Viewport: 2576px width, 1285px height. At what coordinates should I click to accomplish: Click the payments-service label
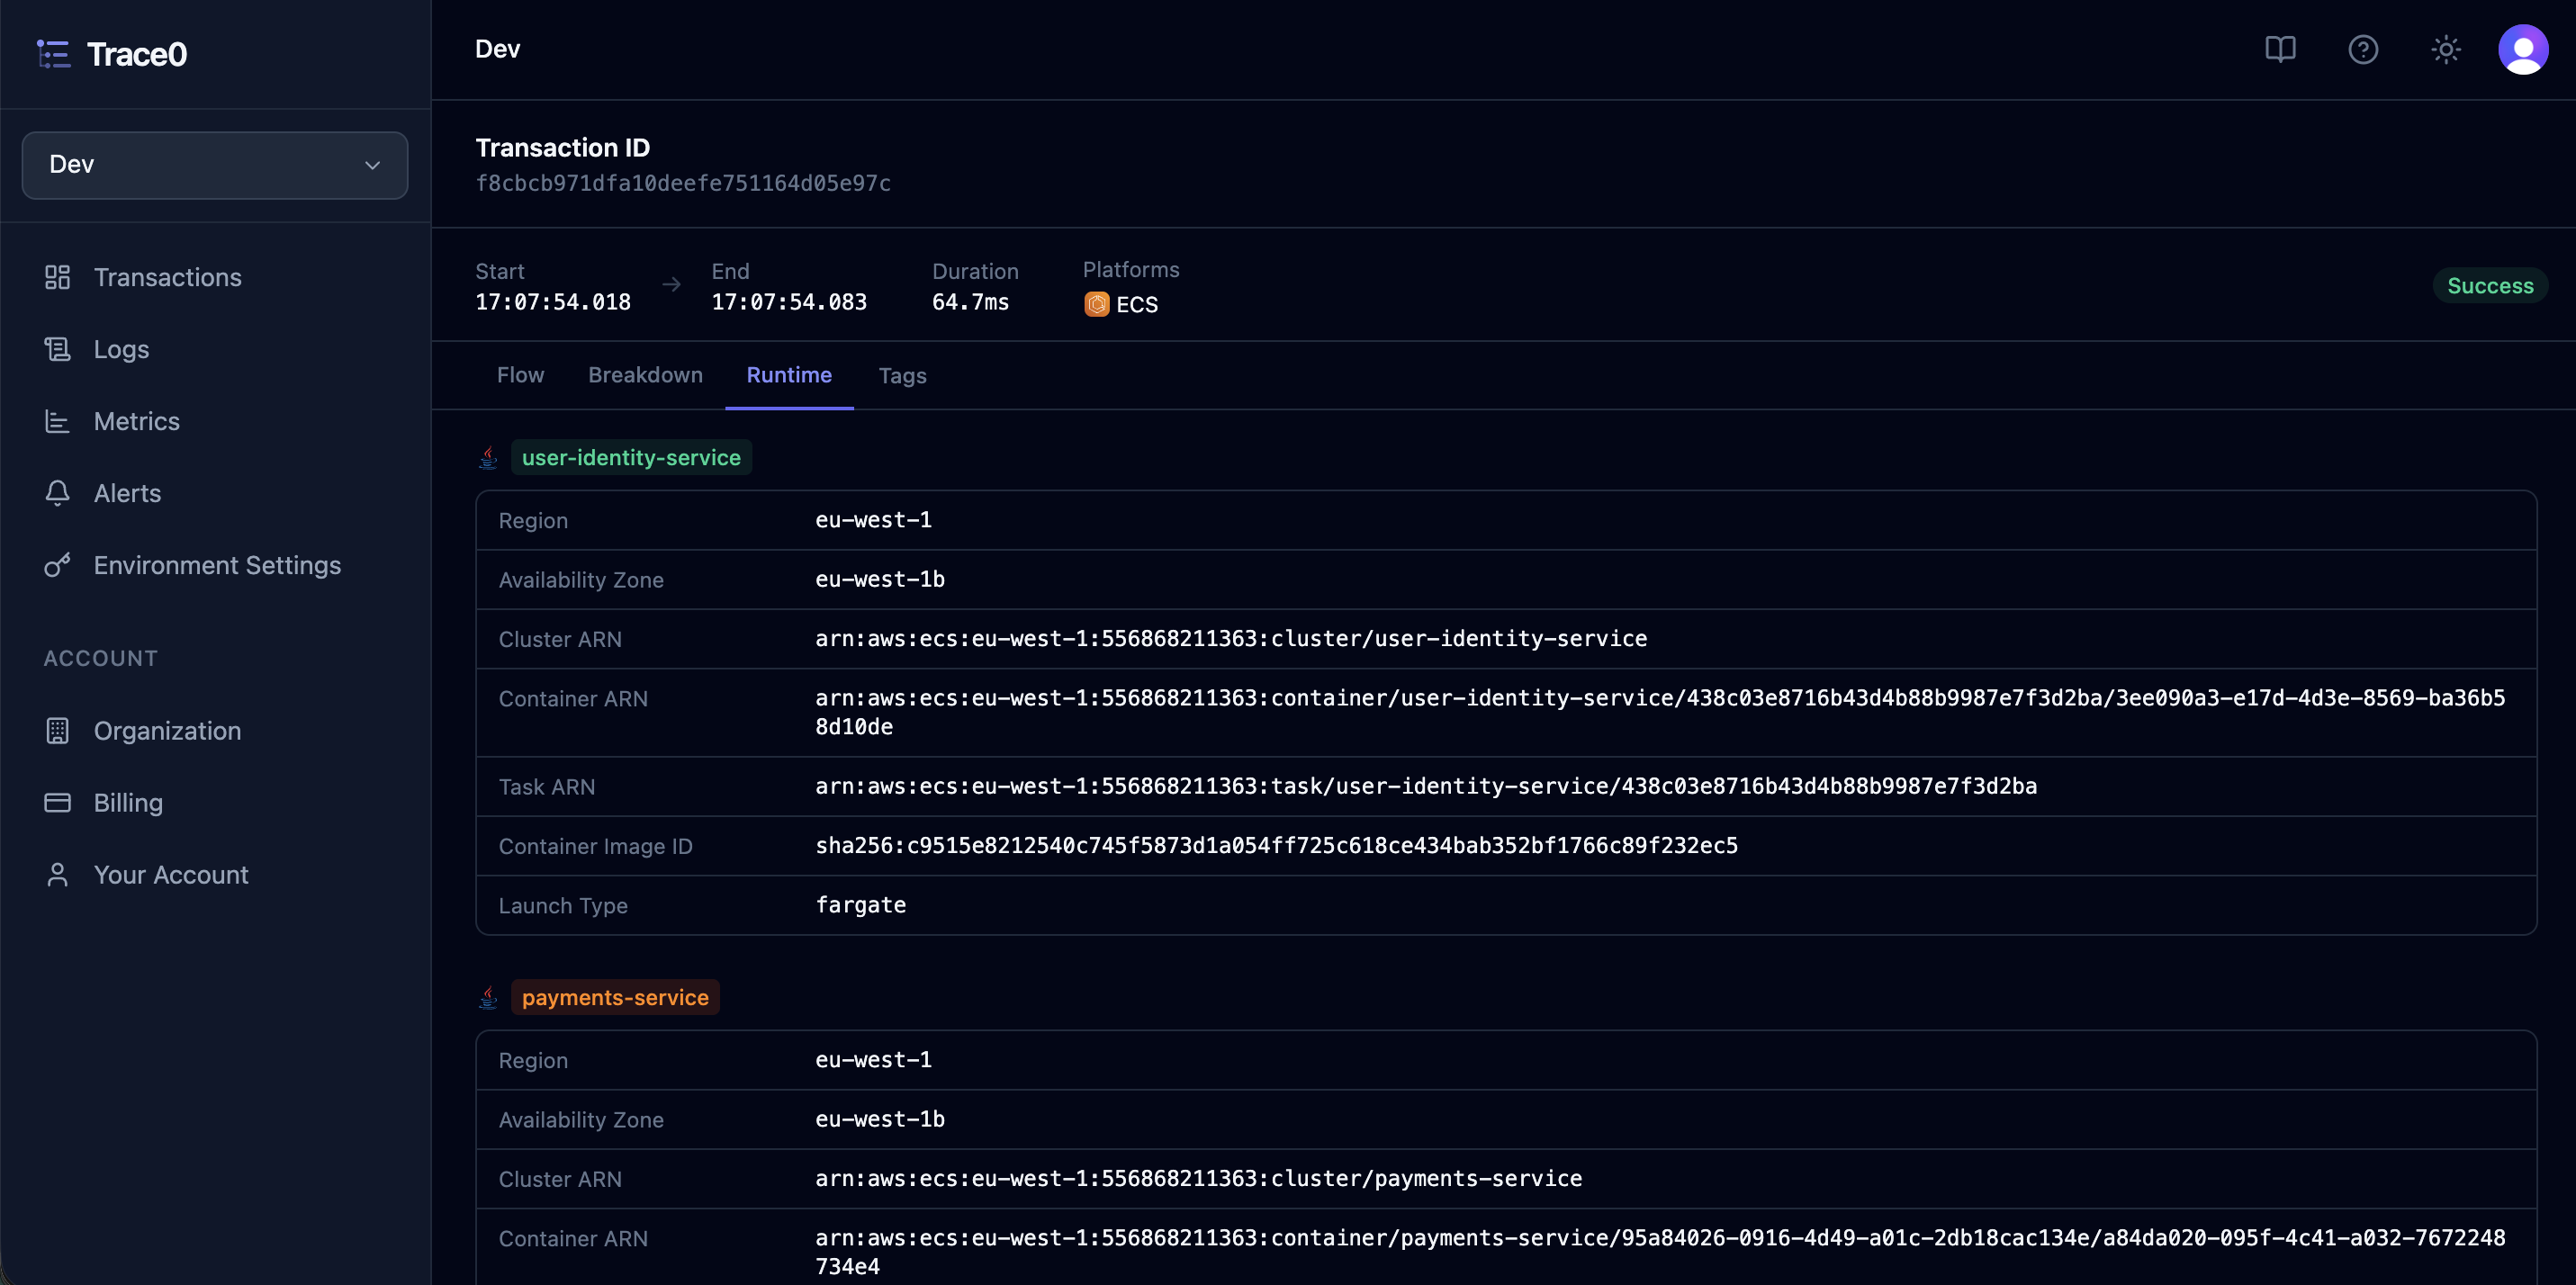[615, 997]
